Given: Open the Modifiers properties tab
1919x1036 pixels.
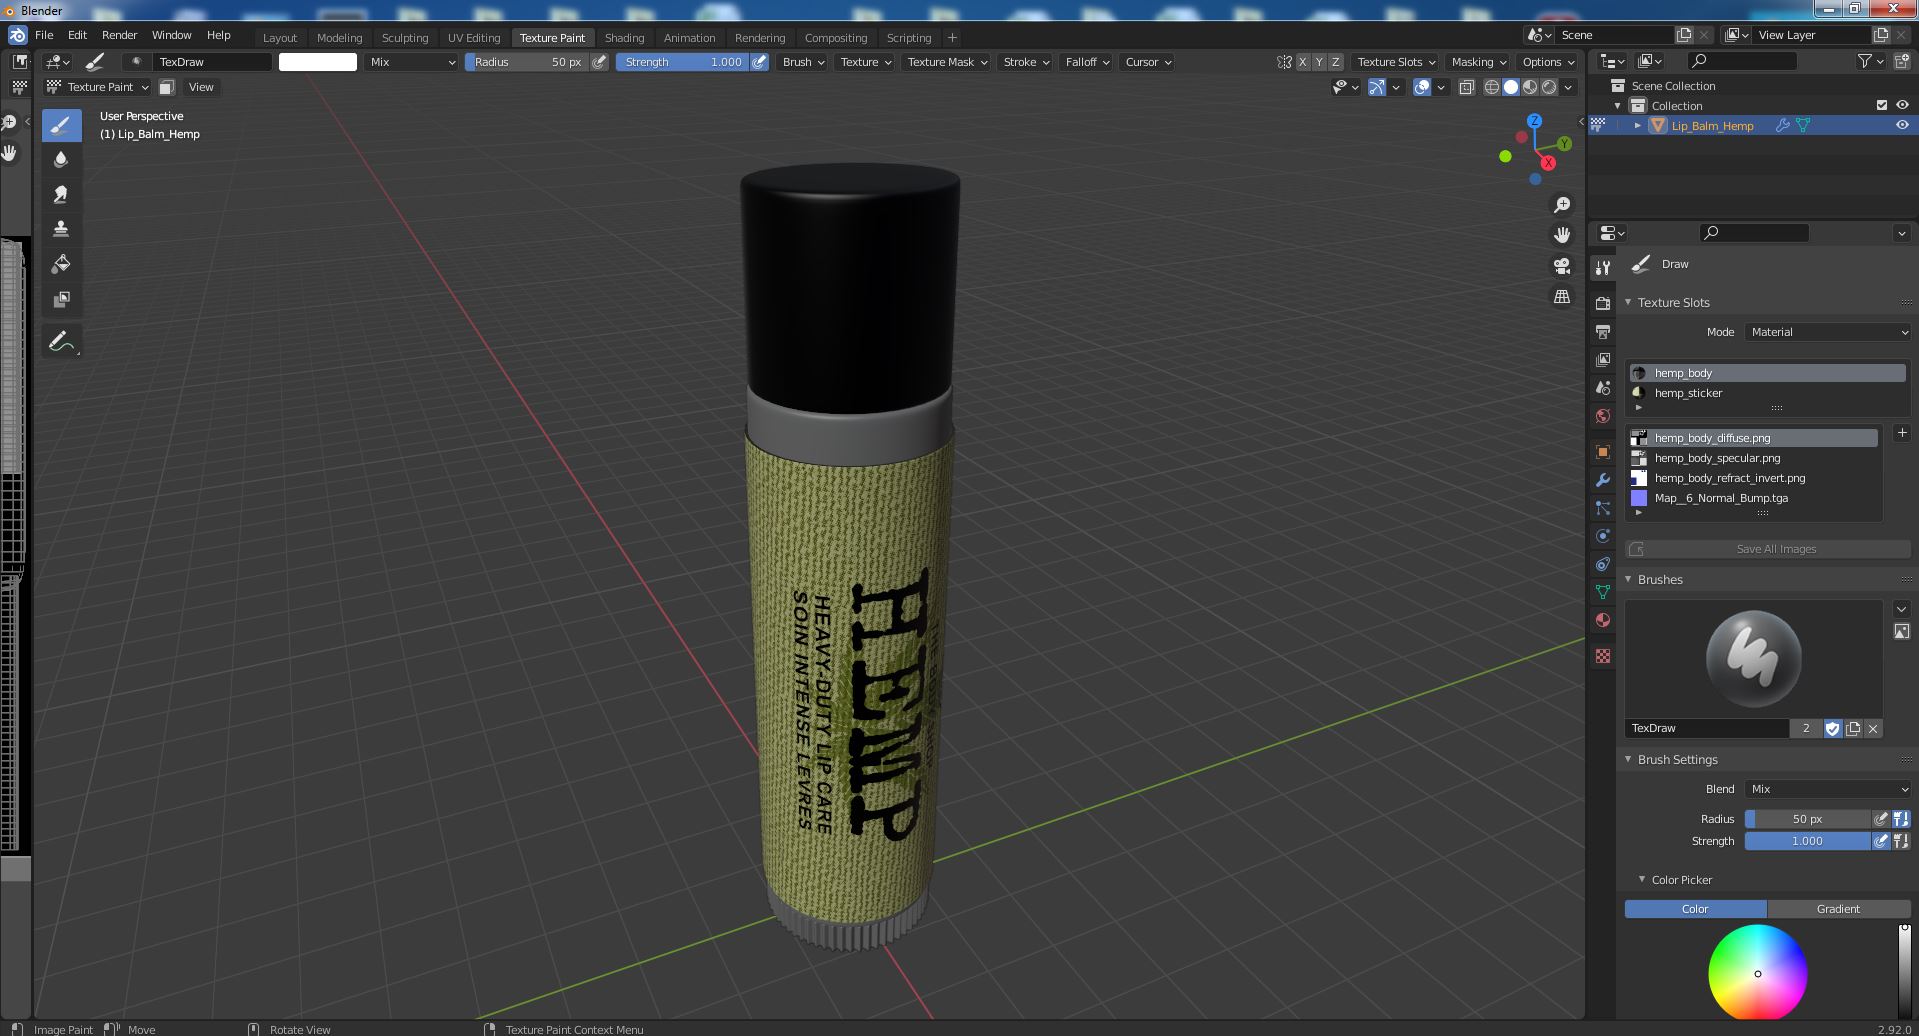Looking at the screenshot, I should 1603,480.
